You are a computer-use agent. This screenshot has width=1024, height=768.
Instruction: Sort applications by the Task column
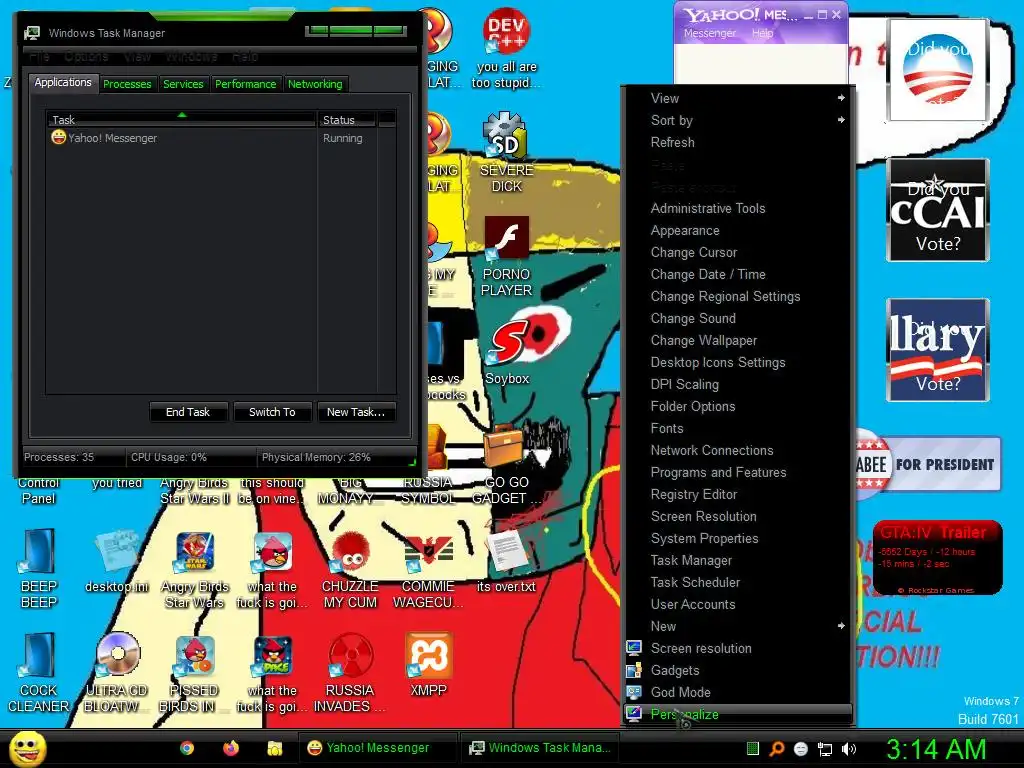[x=182, y=120]
